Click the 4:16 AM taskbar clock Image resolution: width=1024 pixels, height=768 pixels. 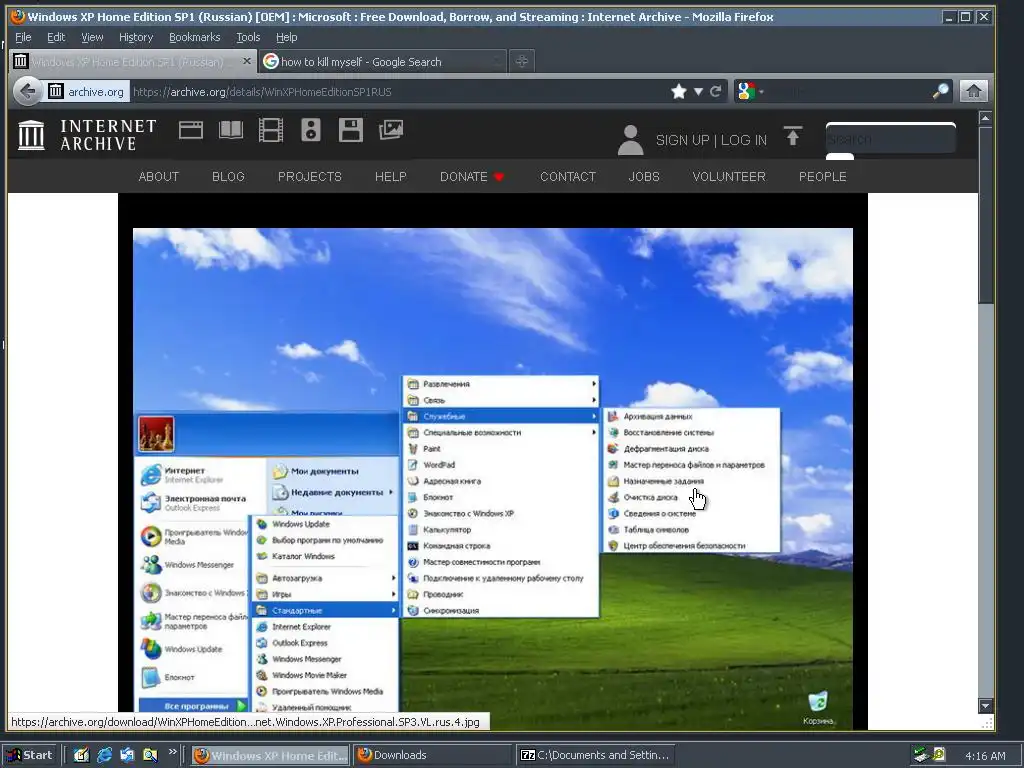tap(985, 756)
